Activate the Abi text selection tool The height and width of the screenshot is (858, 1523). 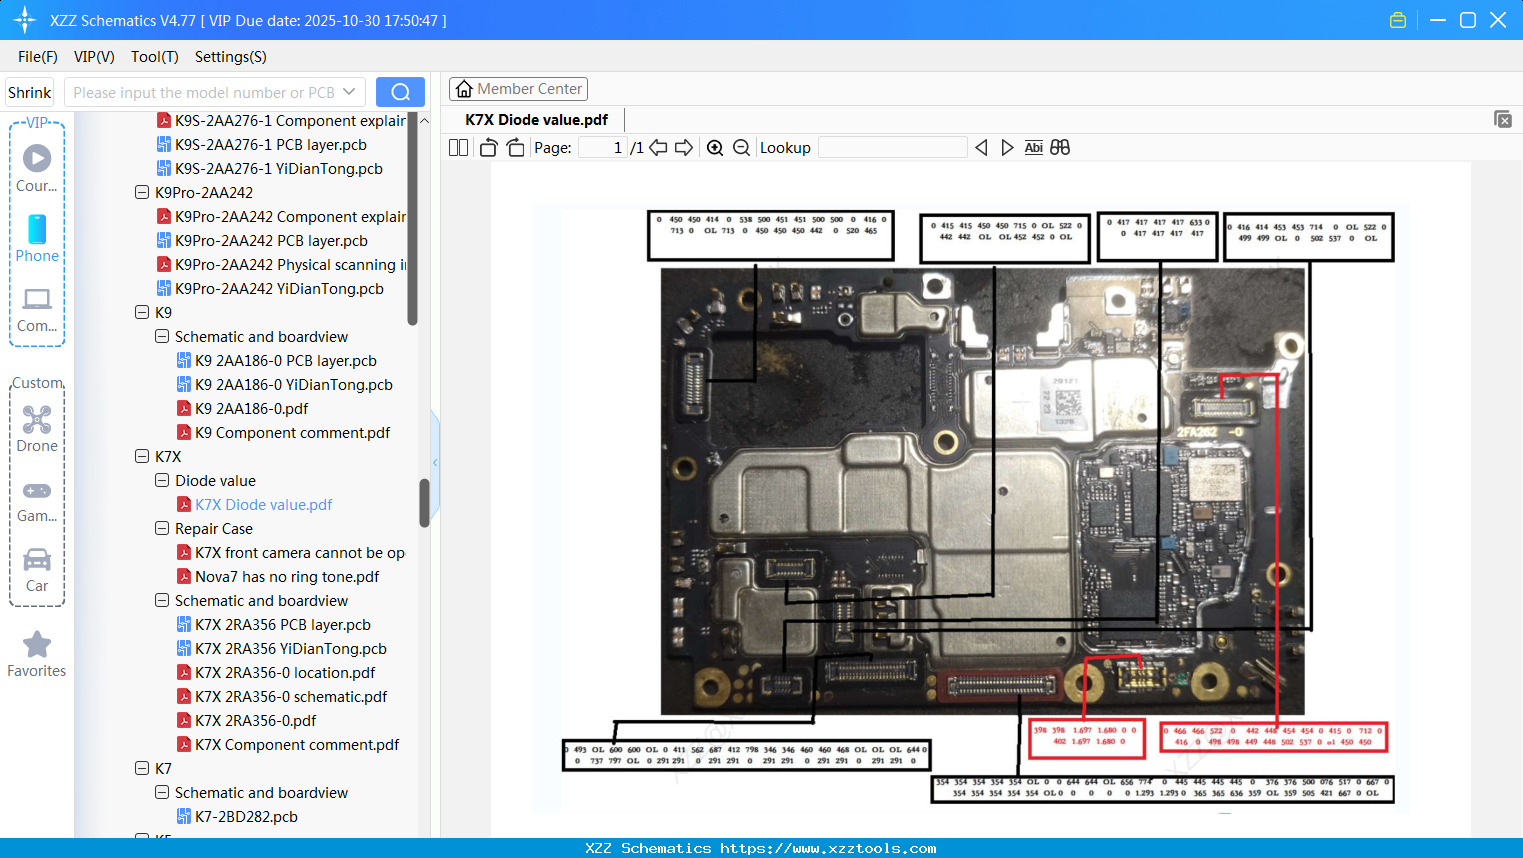(x=1033, y=147)
